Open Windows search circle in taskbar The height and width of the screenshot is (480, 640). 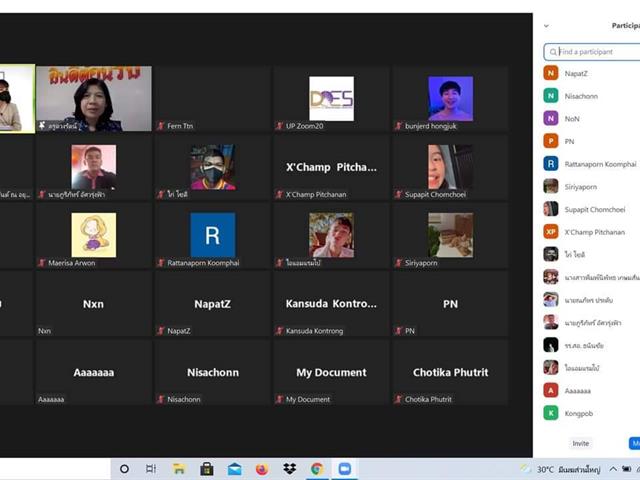(x=124, y=469)
